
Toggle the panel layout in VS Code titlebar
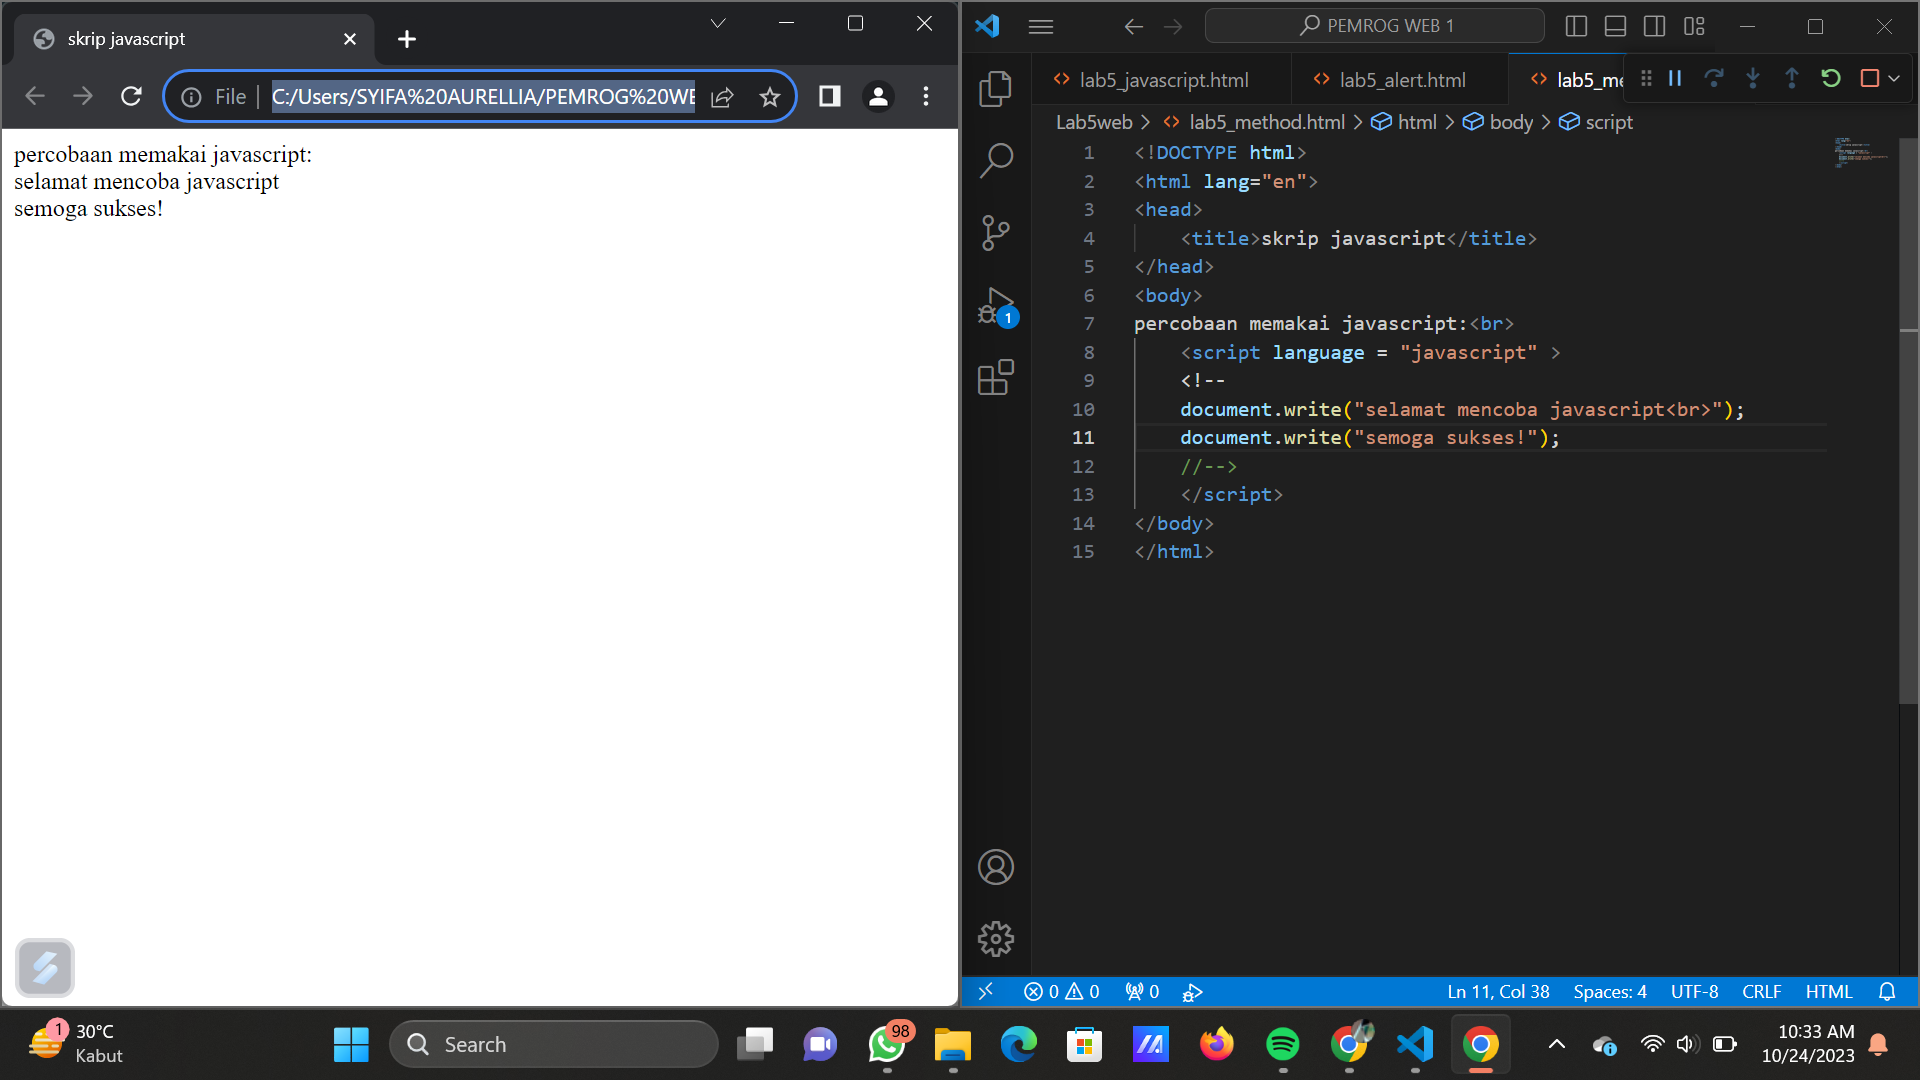[1614, 26]
